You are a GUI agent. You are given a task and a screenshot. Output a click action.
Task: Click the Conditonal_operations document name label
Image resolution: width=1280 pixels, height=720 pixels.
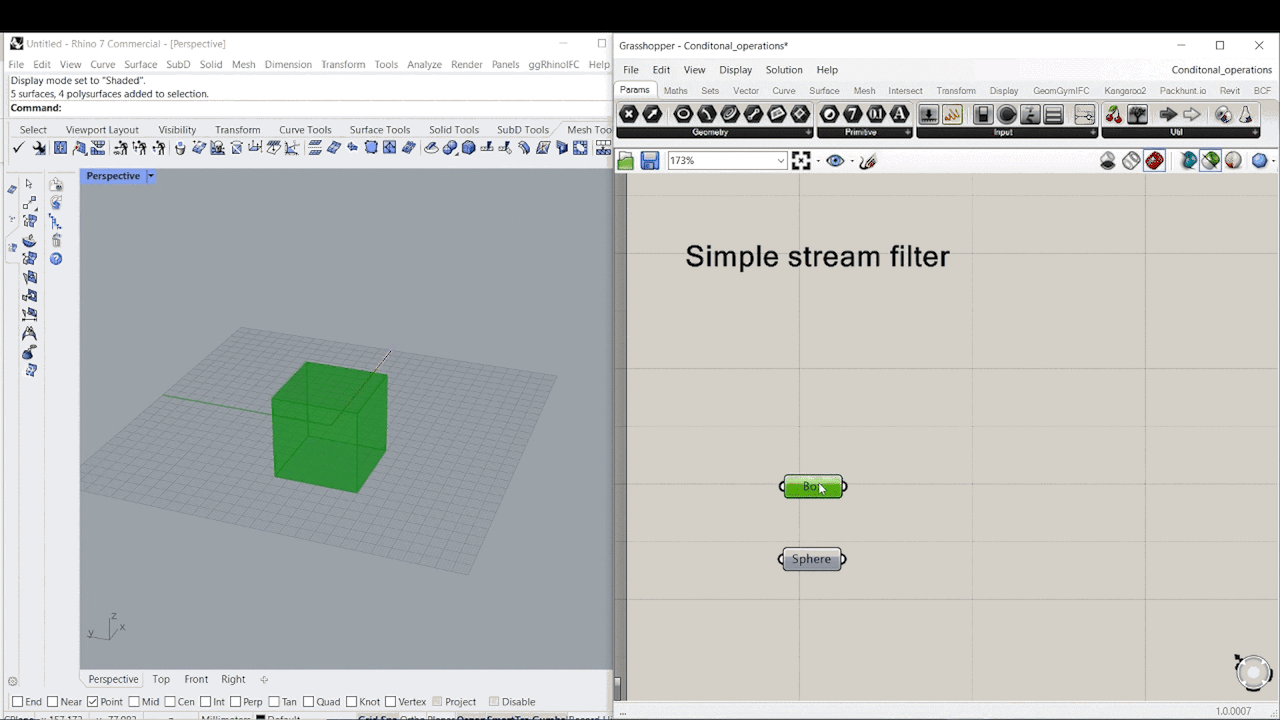click(1221, 70)
